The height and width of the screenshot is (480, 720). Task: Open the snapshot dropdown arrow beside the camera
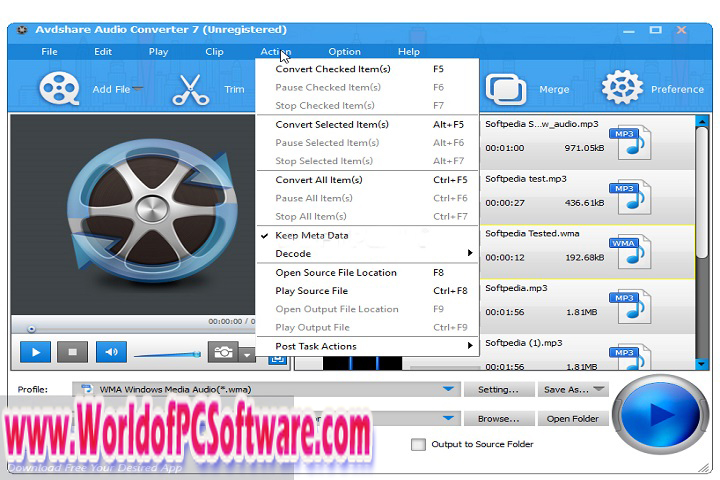click(247, 354)
